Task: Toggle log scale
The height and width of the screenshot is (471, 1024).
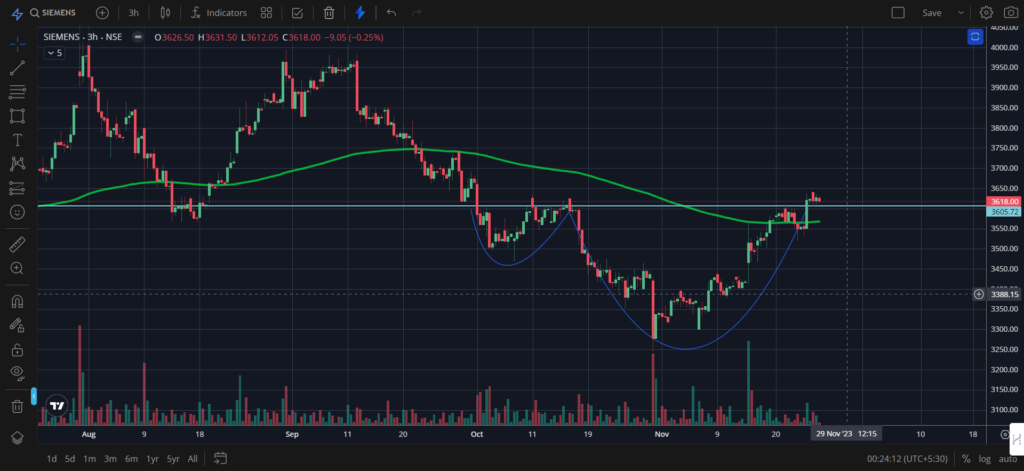Action: click(984, 459)
